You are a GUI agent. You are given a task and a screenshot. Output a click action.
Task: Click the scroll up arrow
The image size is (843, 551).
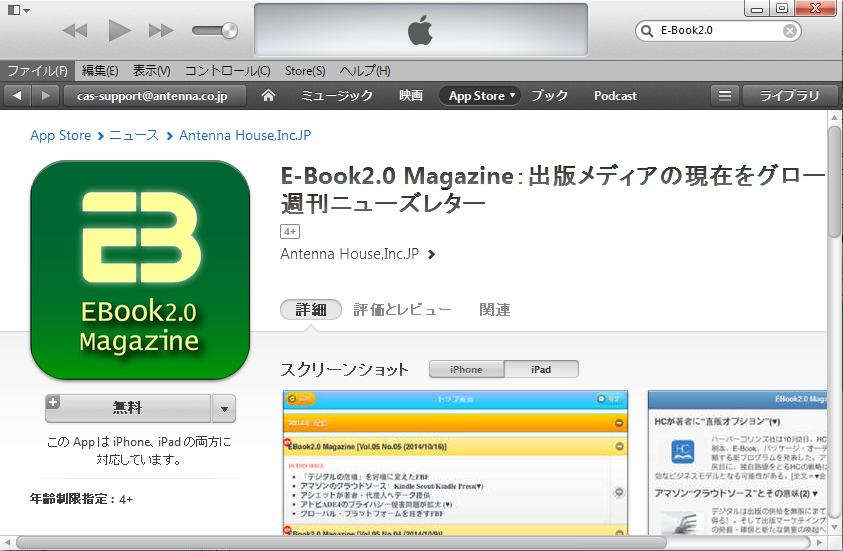pos(834,117)
